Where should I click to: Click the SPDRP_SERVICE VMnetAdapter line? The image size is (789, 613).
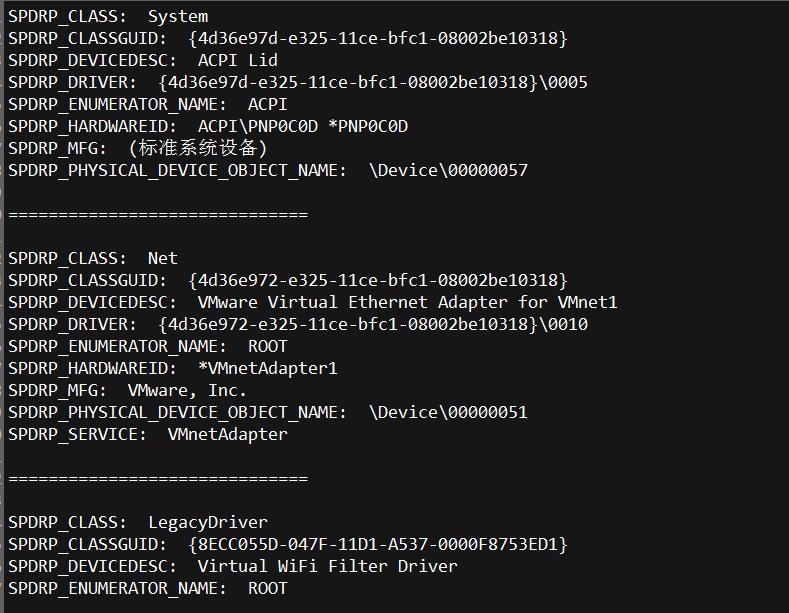click(148, 435)
